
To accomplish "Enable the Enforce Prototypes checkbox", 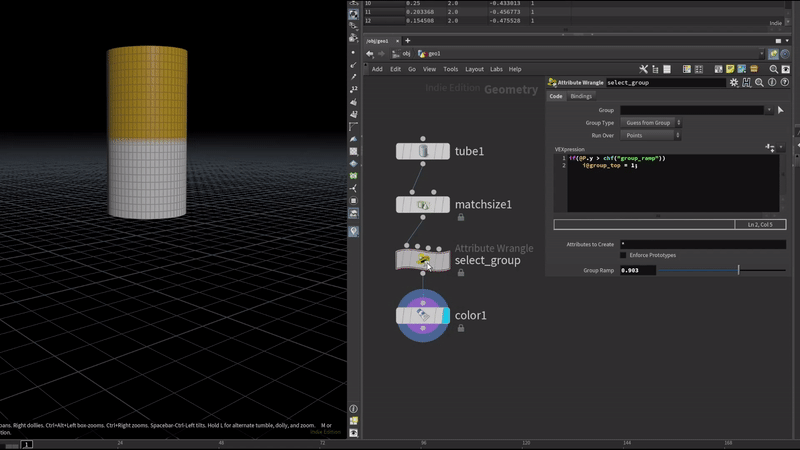I will coord(623,255).
